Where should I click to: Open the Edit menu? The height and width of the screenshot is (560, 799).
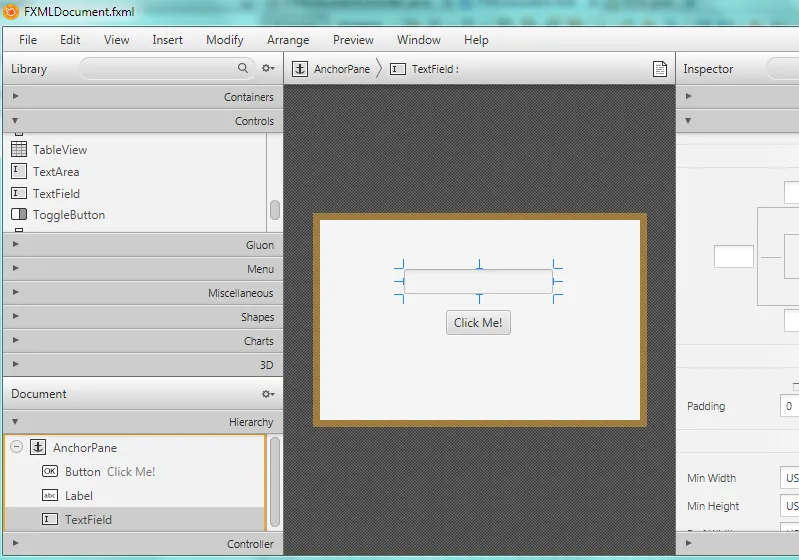70,40
